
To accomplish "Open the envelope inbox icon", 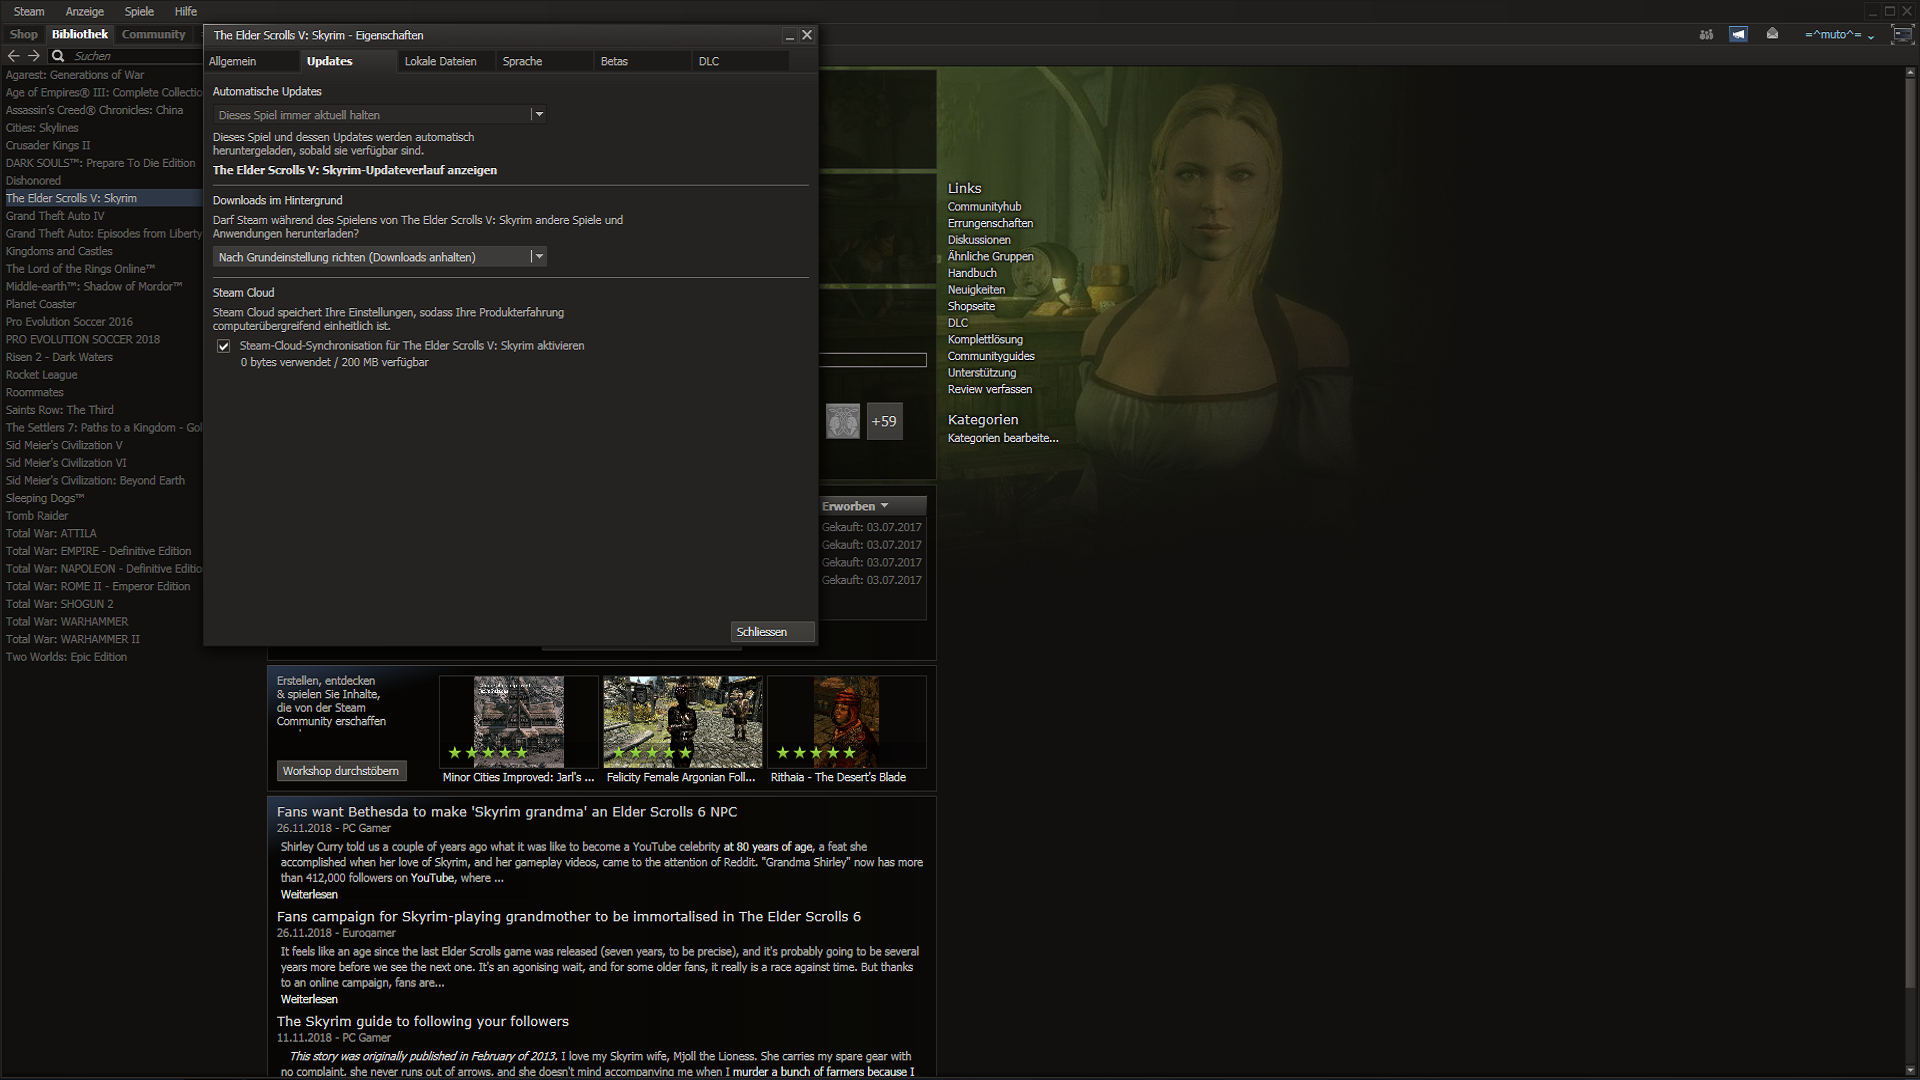I will (x=1772, y=33).
